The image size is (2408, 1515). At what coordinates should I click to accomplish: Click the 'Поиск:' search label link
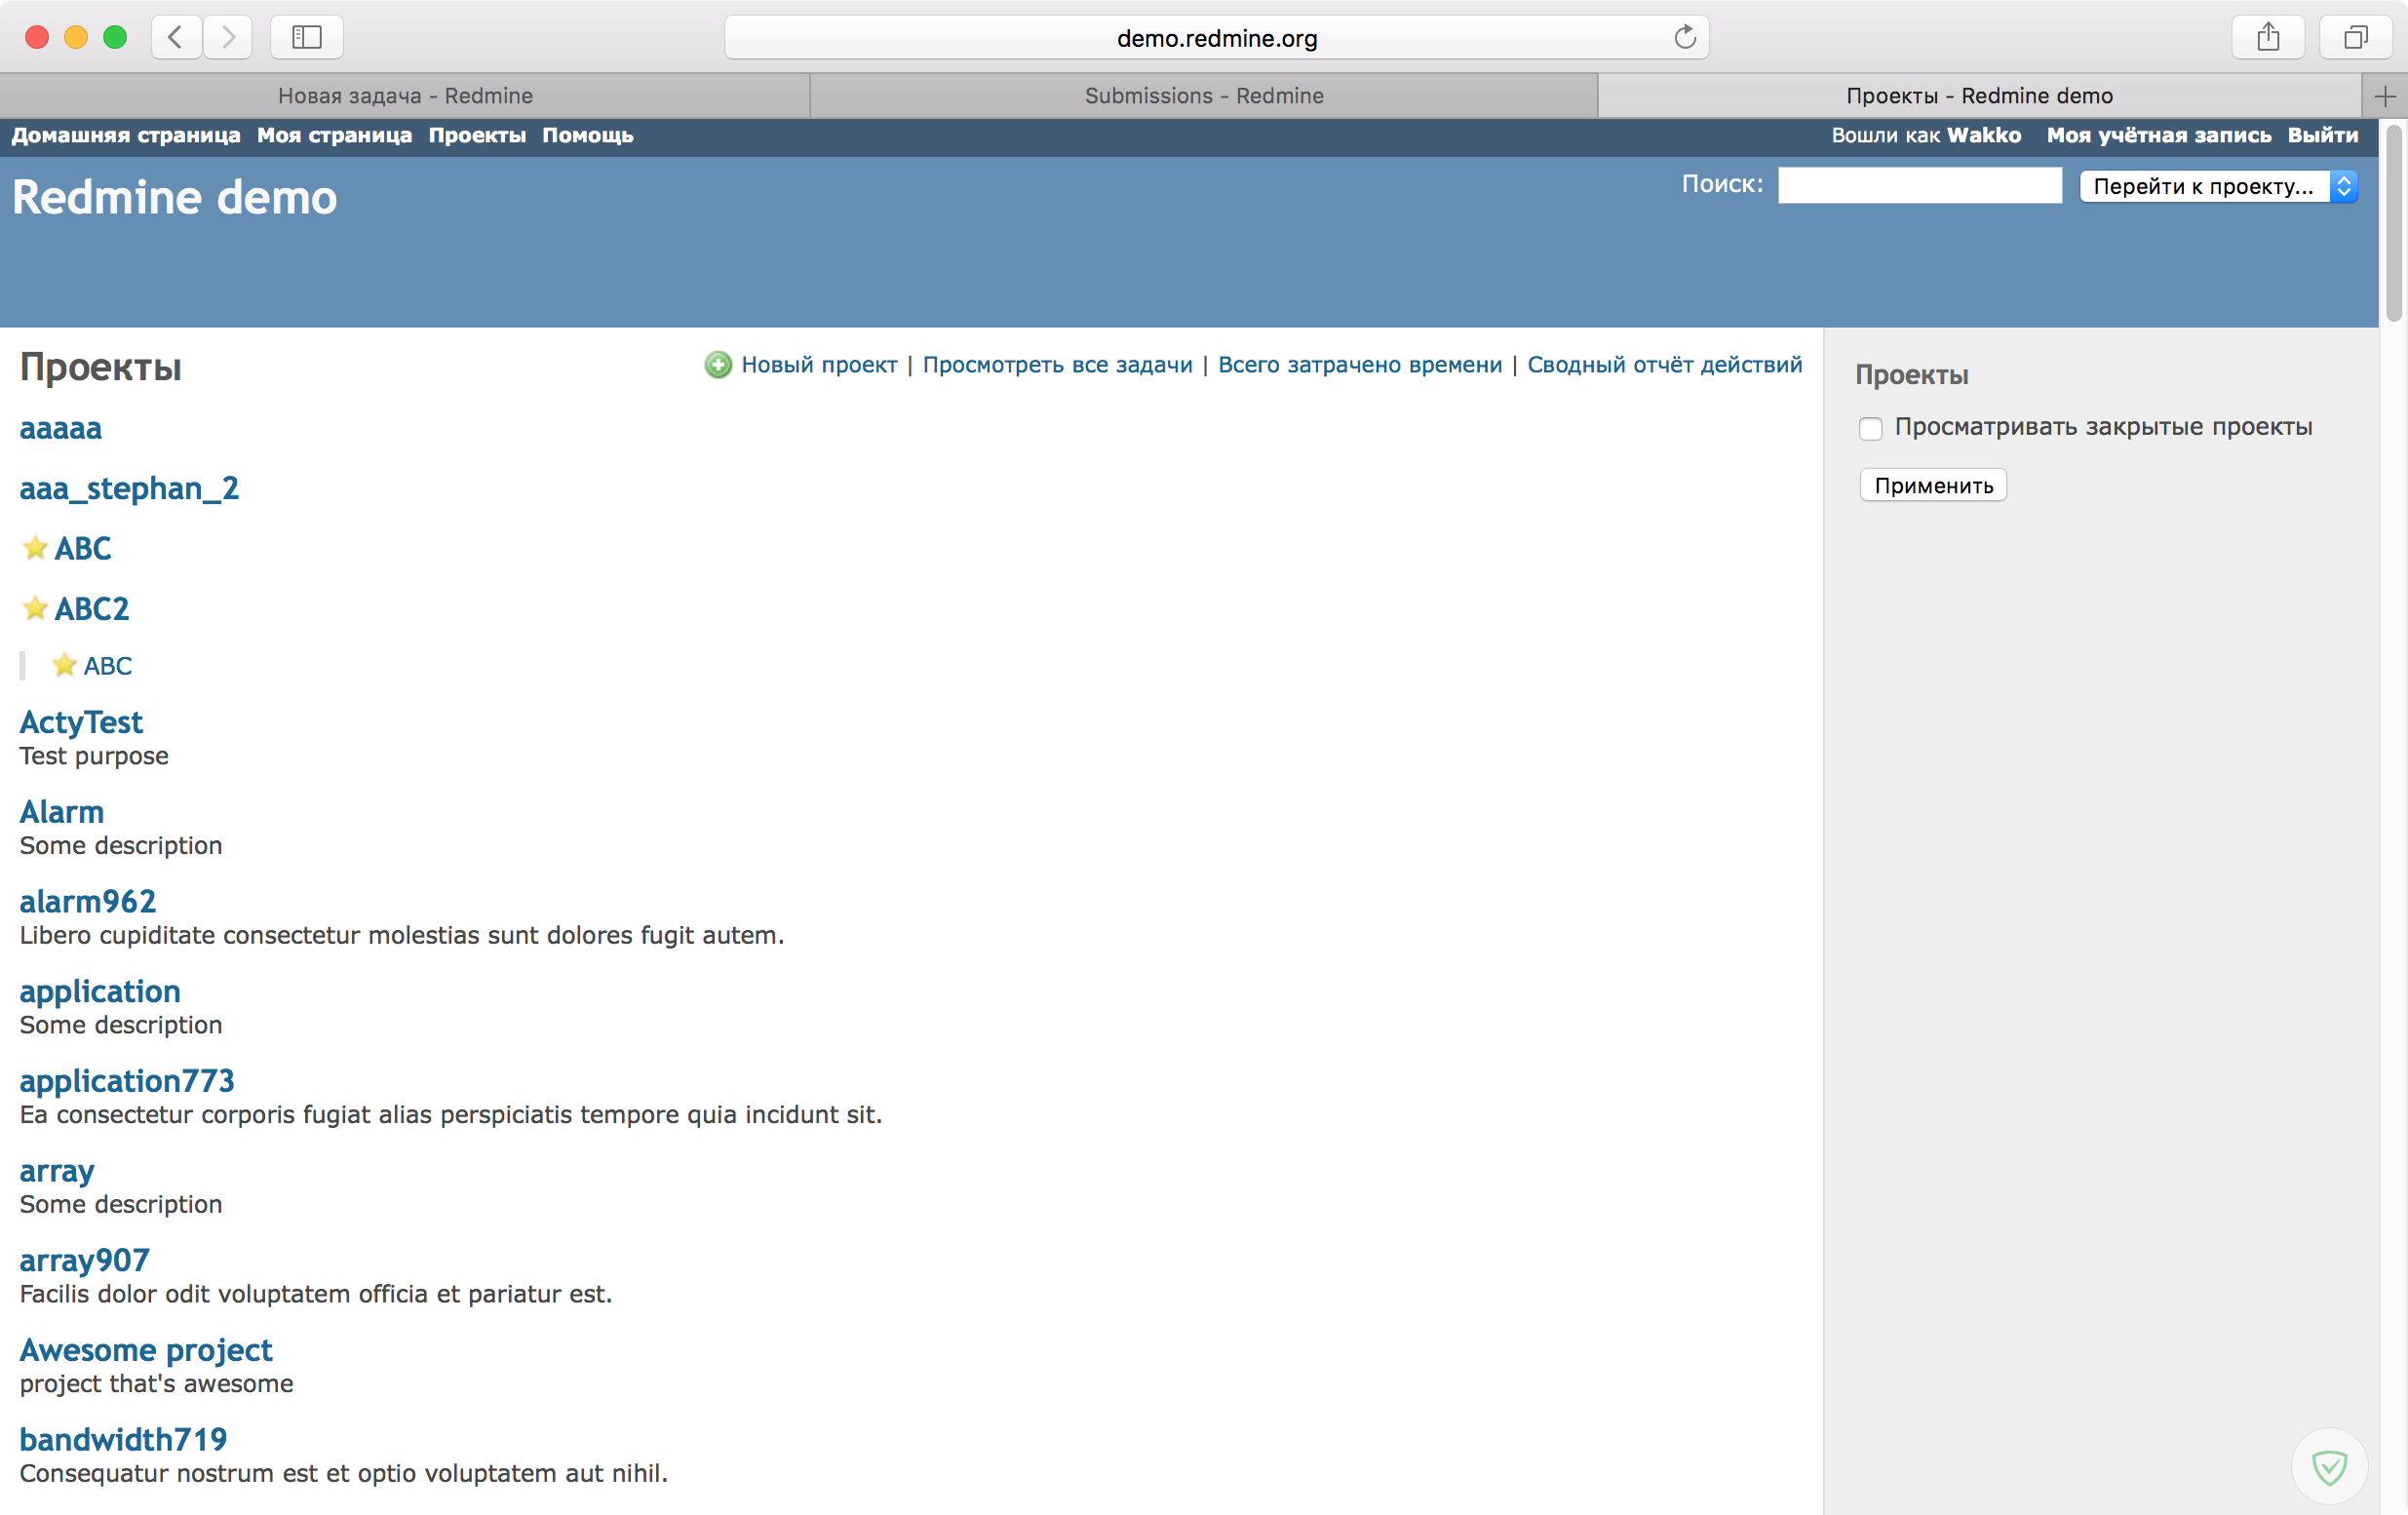[1722, 184]
